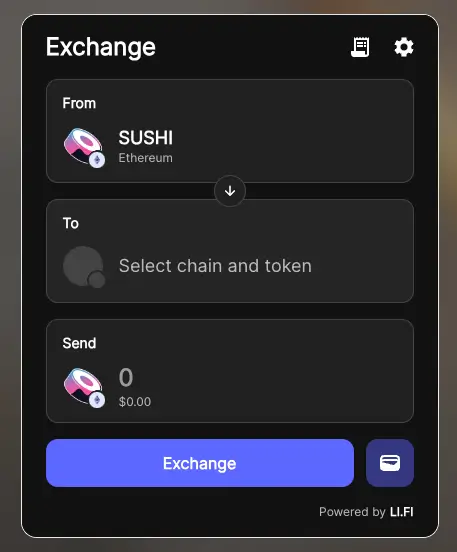Click the SUSHI logo in Send card
457x552 pixels.
point(83,386)
